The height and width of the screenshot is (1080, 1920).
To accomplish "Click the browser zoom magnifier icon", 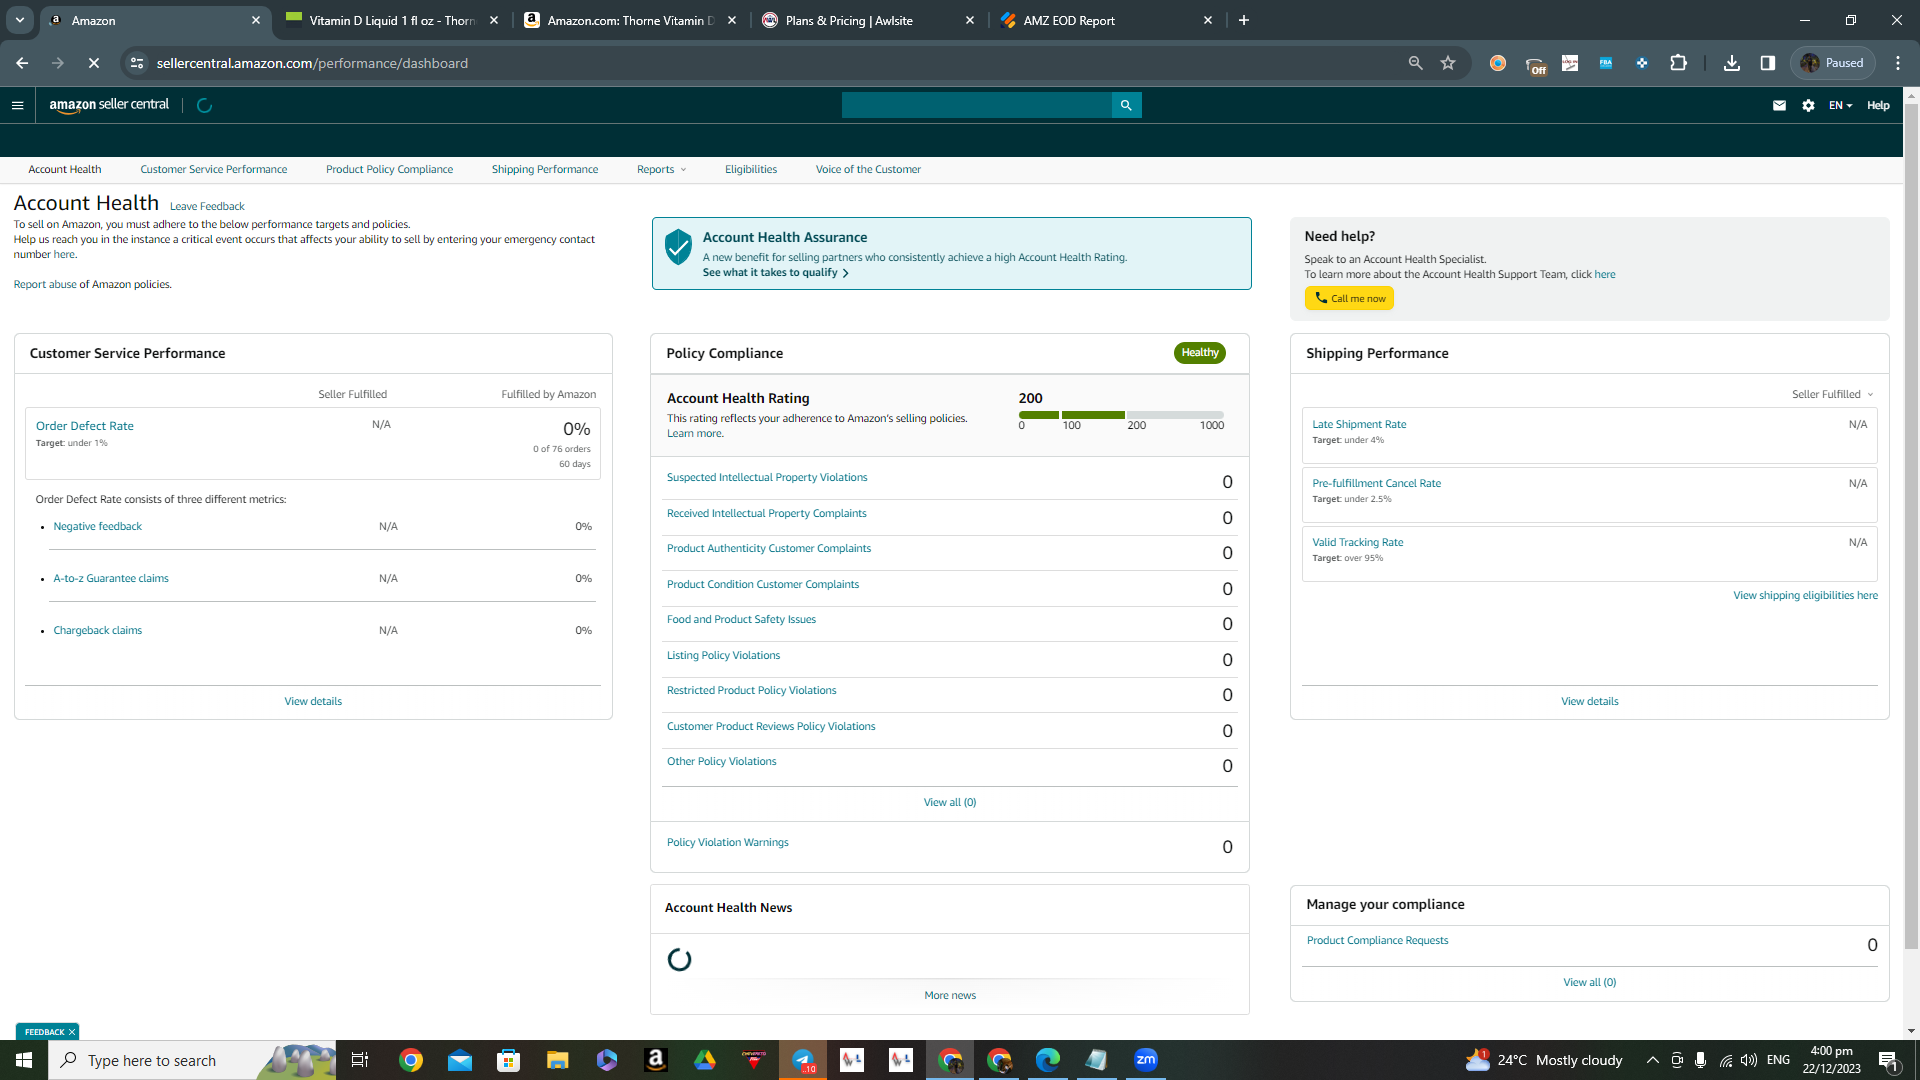I will click(x=1415, y=63).
